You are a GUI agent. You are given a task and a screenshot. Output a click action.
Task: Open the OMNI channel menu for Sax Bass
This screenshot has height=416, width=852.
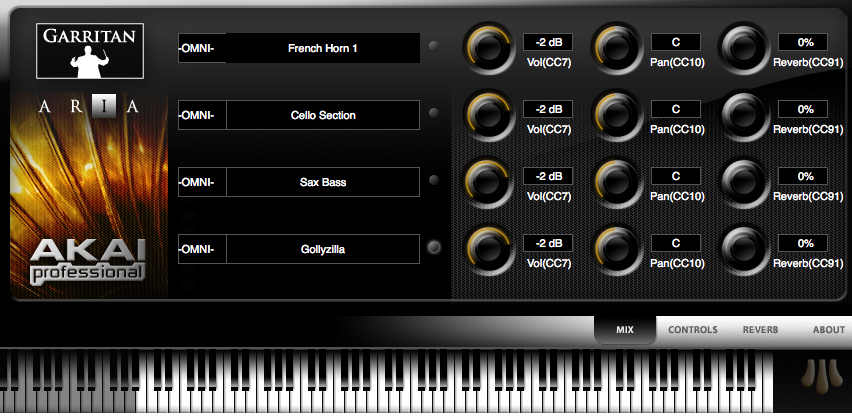202,182
